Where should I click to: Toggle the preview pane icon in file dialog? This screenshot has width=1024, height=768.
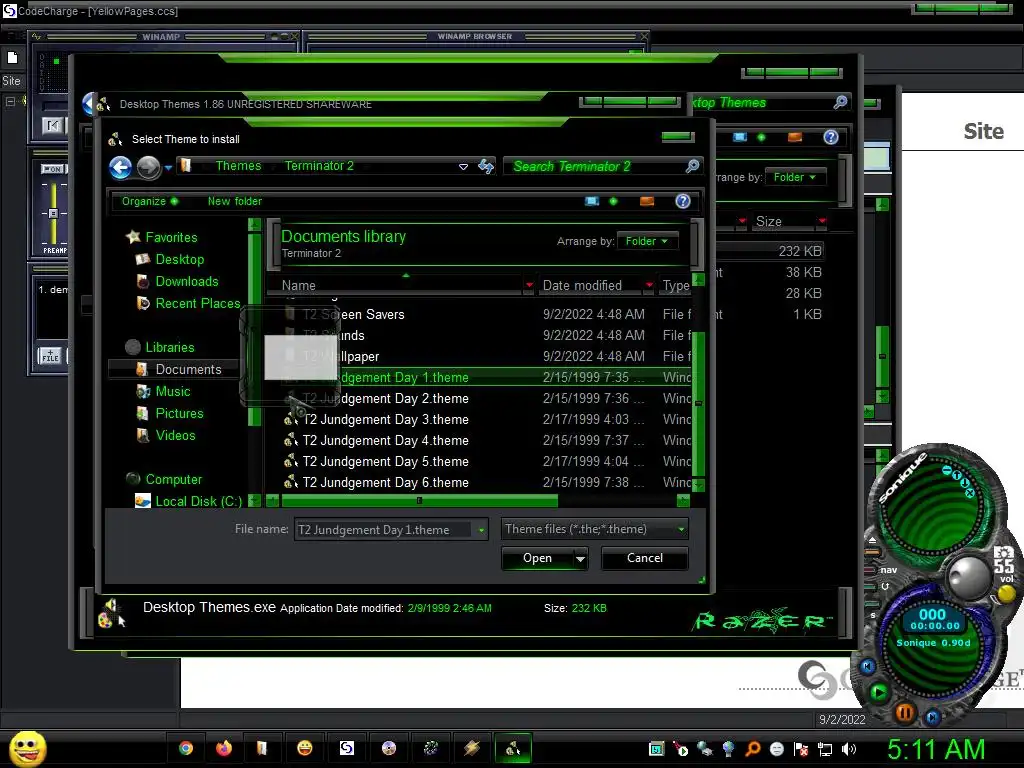[x=647, y=201]
